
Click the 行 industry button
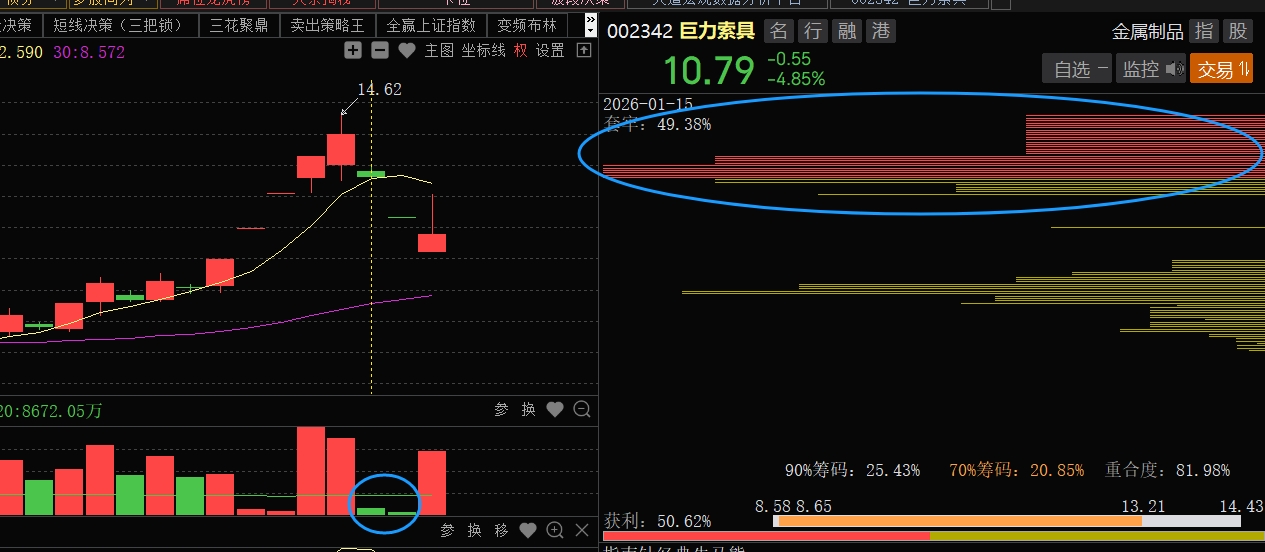click(812, 31)
